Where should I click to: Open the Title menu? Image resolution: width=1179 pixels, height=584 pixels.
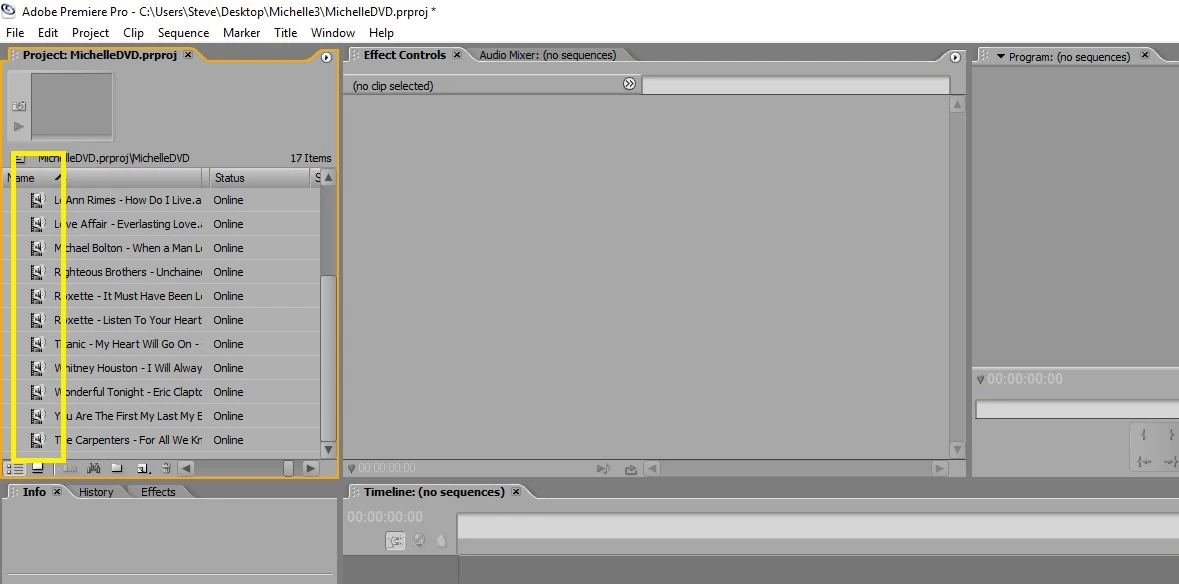click(286, 32)
